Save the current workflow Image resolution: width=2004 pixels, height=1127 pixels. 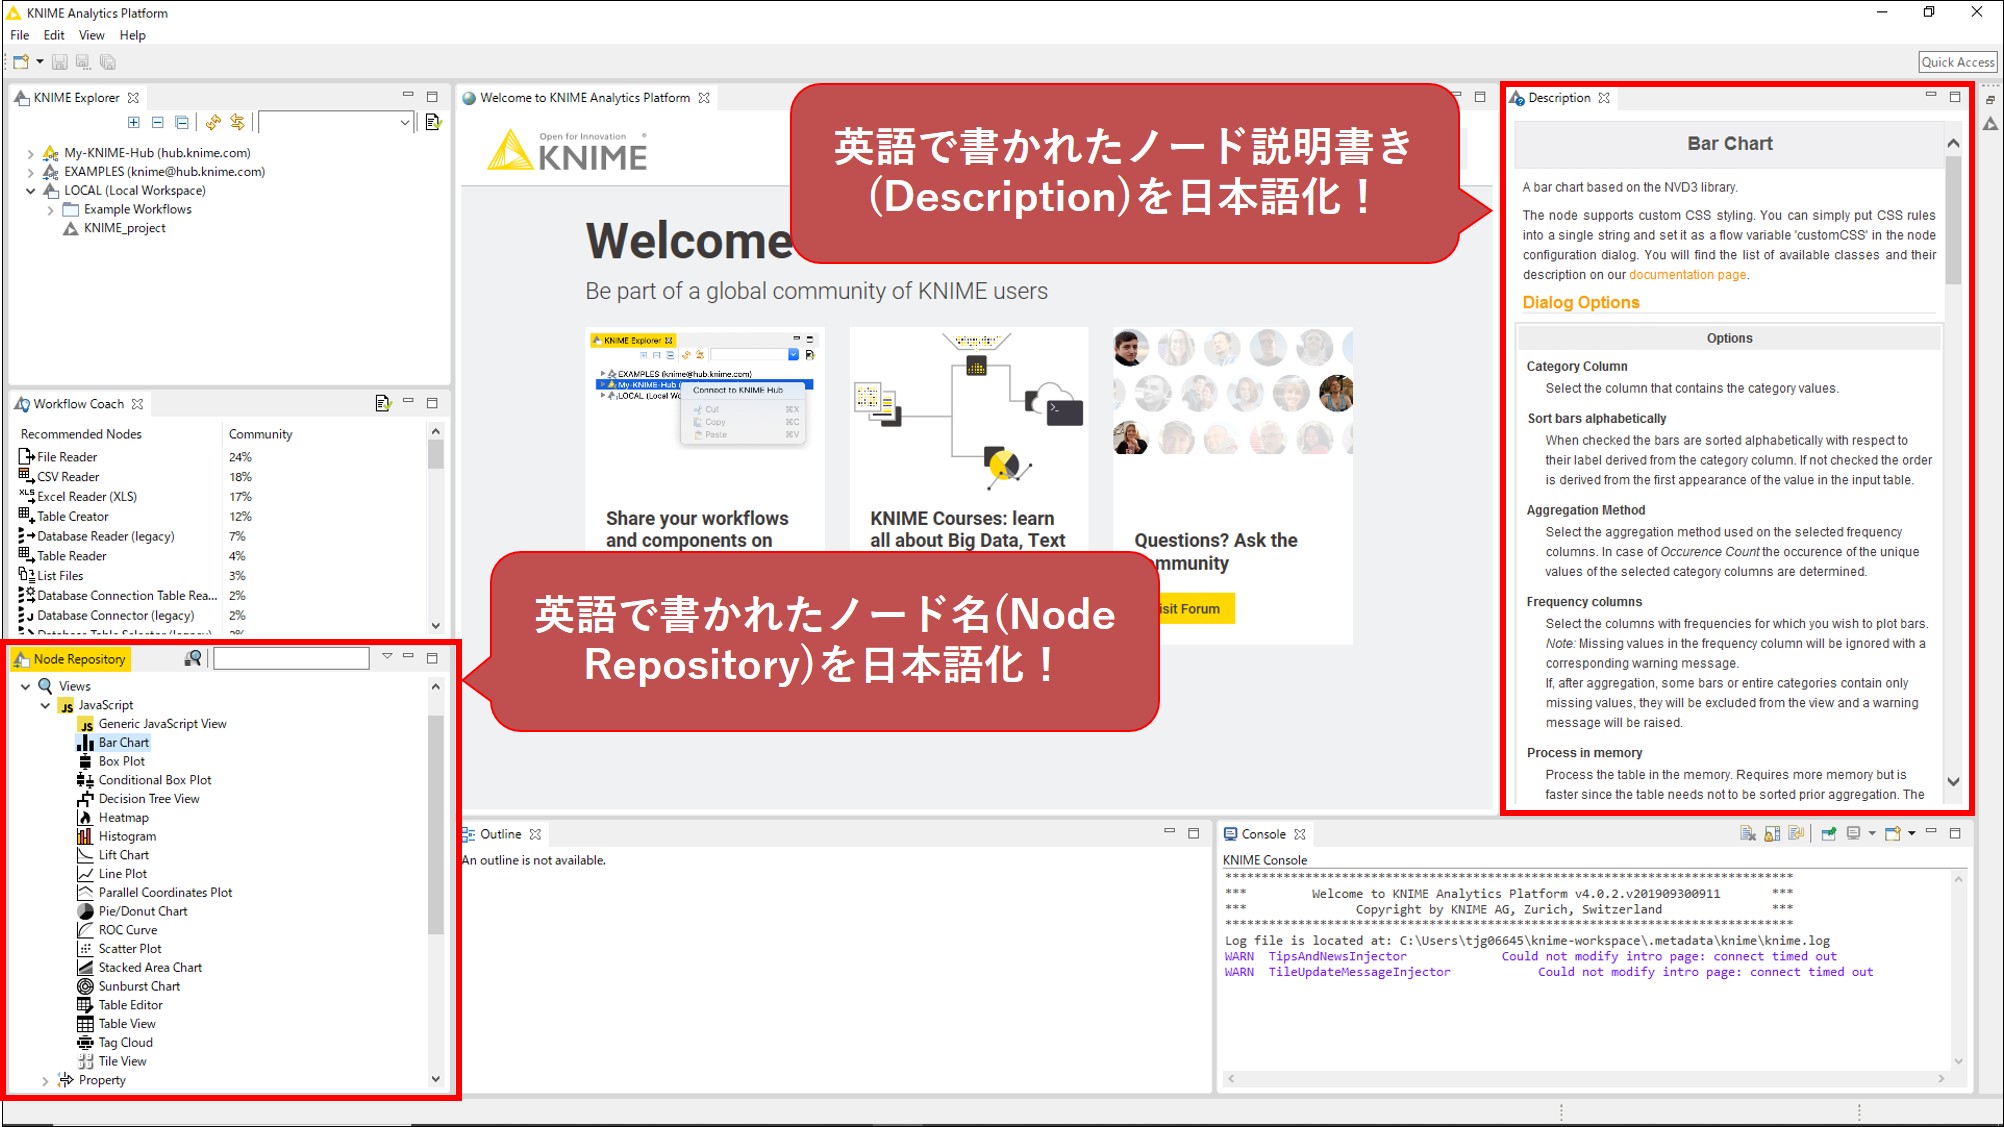point(58,61)
